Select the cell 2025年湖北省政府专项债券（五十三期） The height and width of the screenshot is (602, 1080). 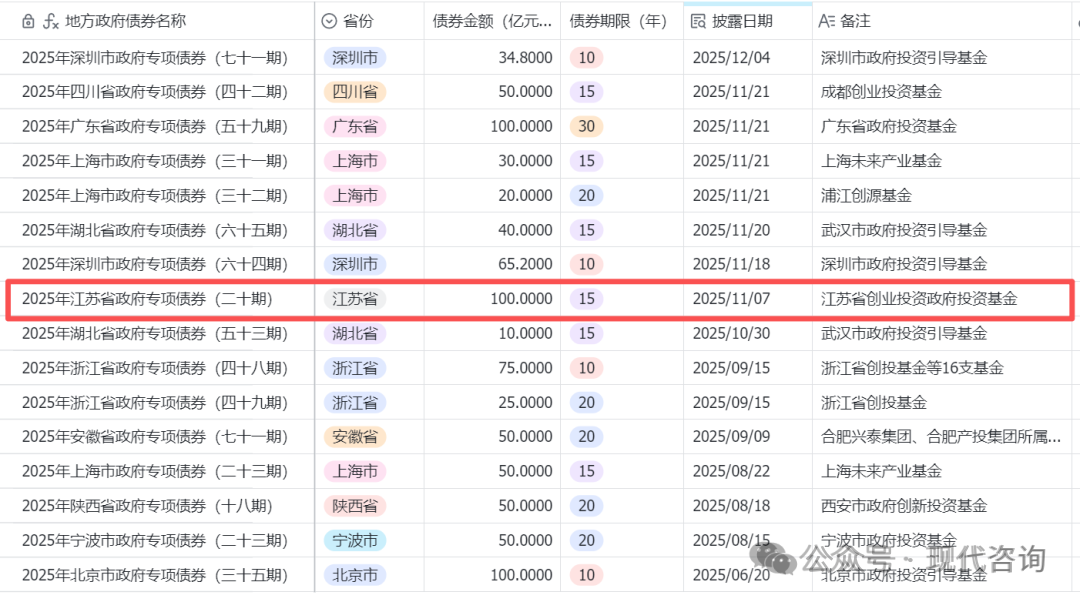[x=157, y=333]
